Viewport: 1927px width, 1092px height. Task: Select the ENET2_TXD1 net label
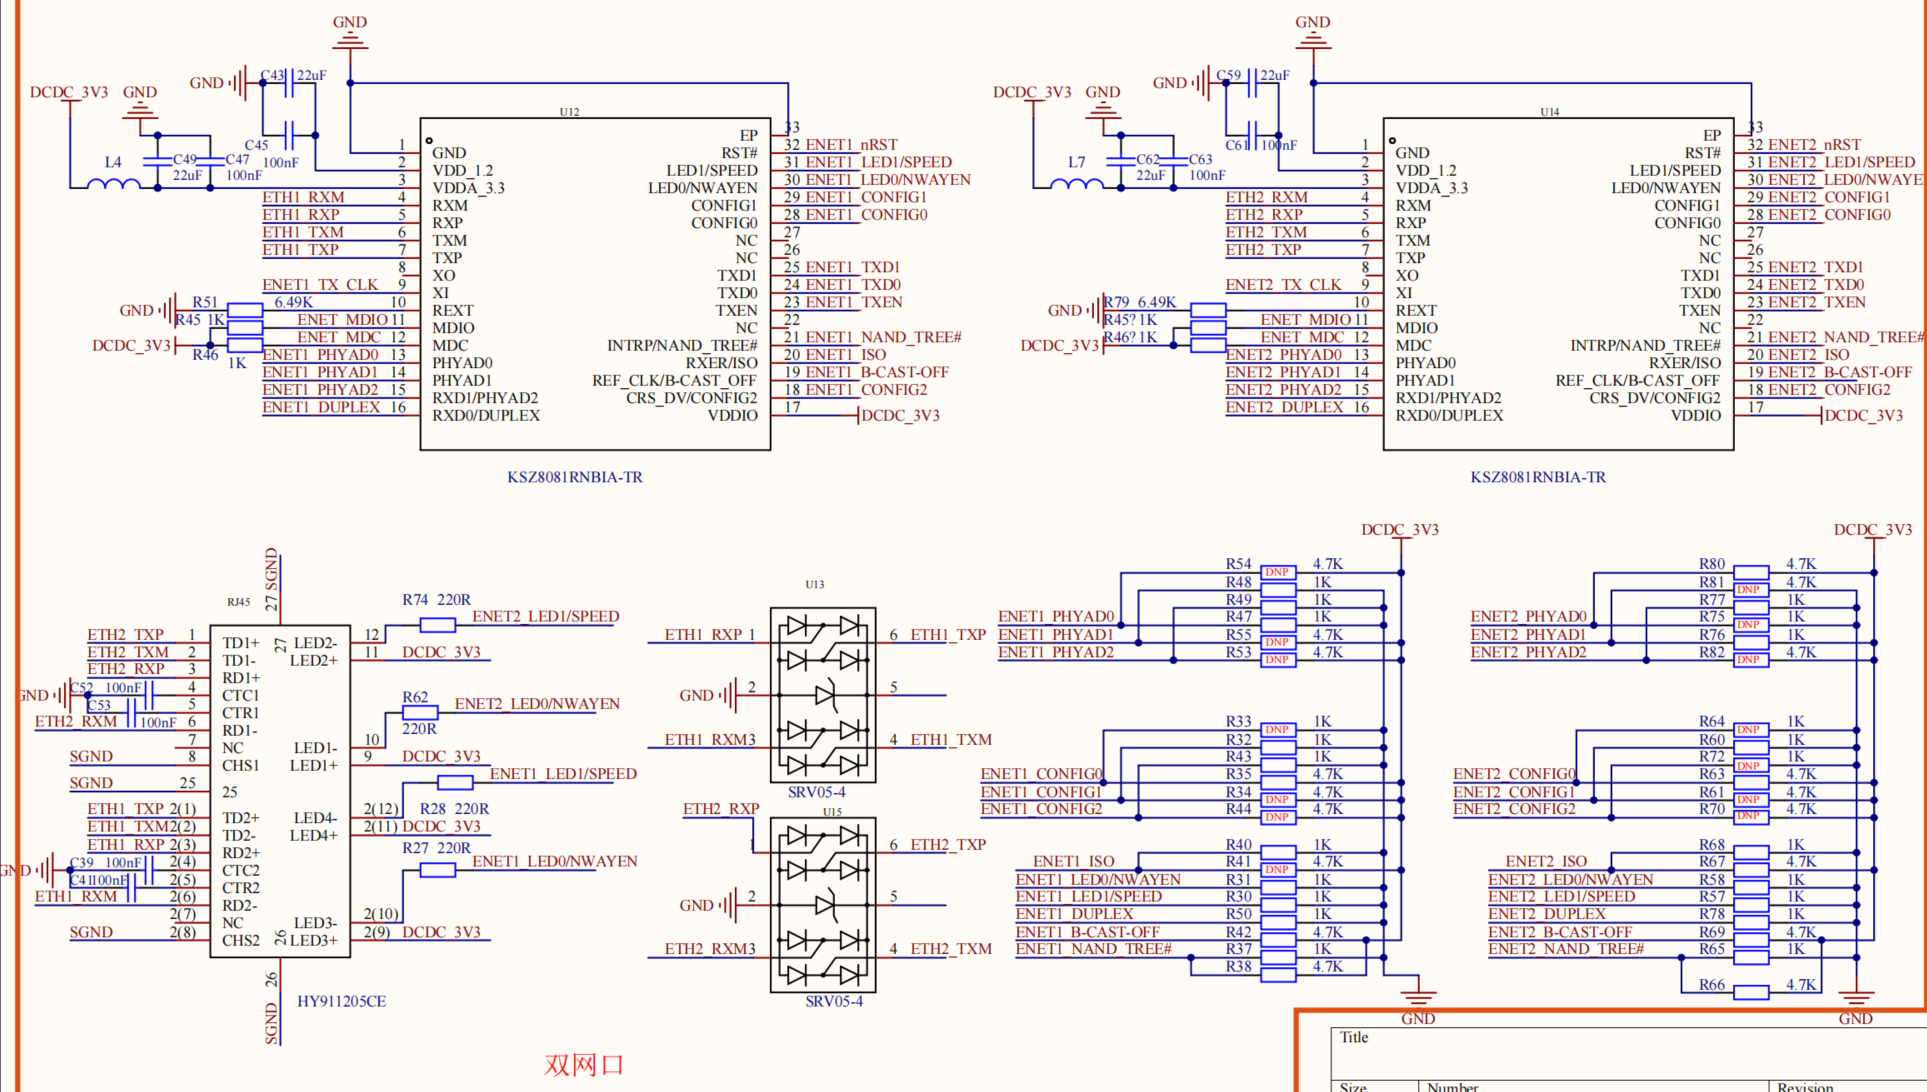click(1816, 267)
